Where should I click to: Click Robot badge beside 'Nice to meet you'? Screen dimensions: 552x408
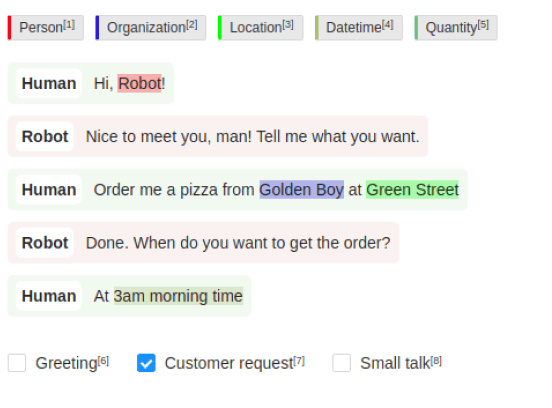click(45, 137)
